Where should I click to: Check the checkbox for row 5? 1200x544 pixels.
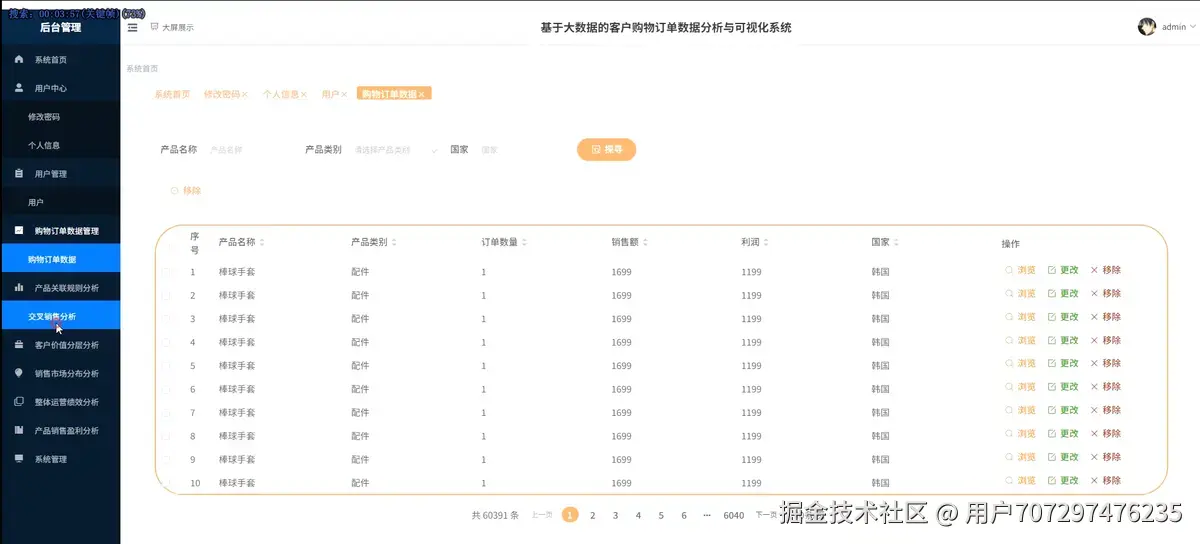coord(167,366)
